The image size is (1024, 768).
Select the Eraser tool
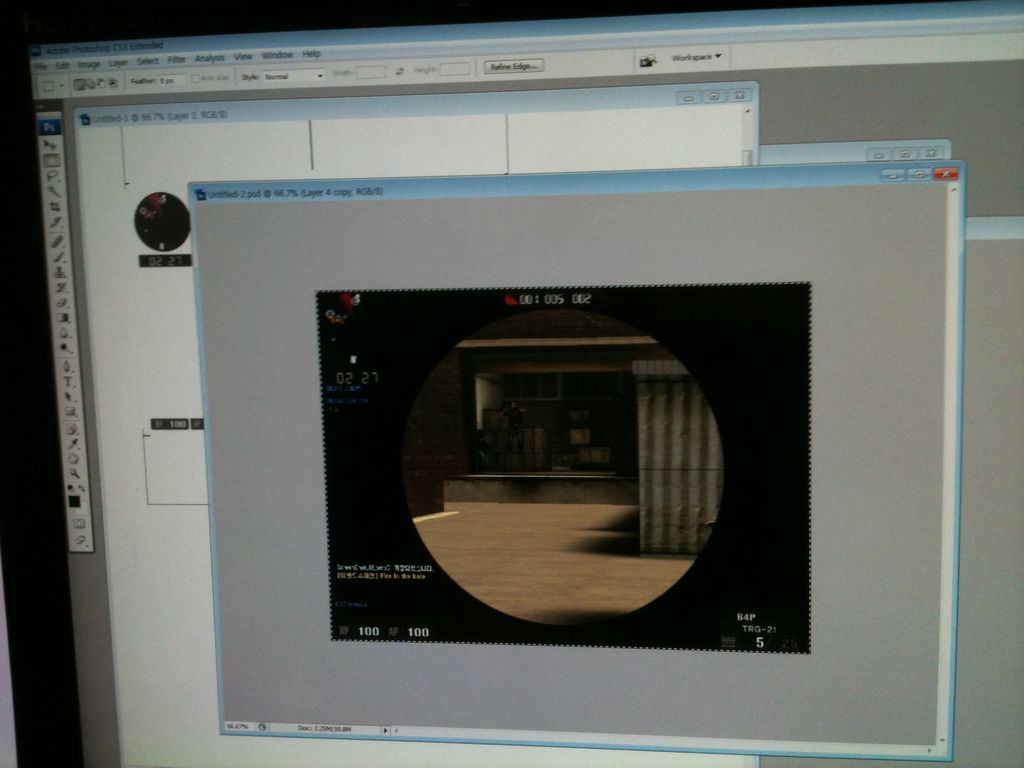(62, 303)
